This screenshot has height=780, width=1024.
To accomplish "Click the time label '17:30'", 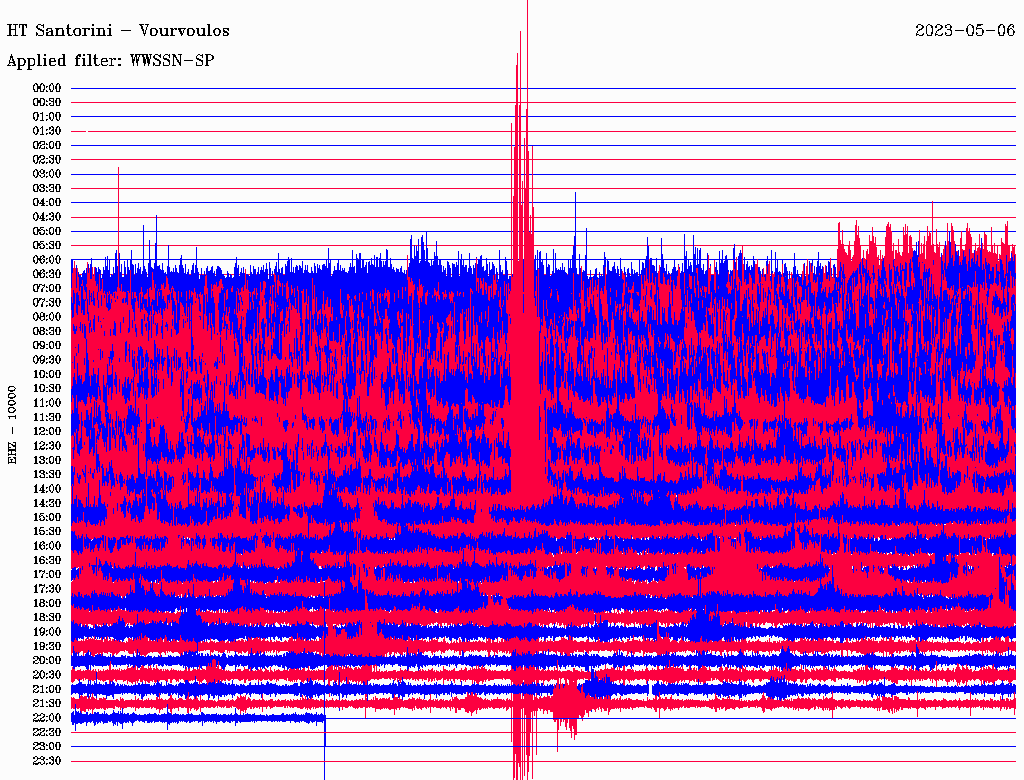I will 47,589.
